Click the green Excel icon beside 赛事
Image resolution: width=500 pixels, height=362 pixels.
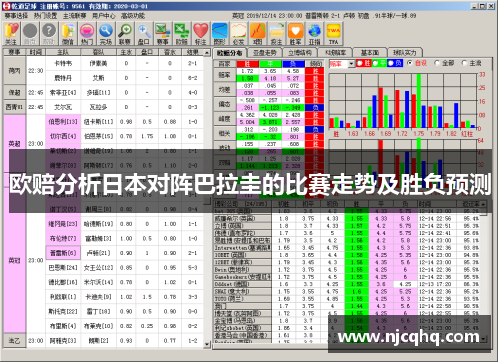coord(182,33)
